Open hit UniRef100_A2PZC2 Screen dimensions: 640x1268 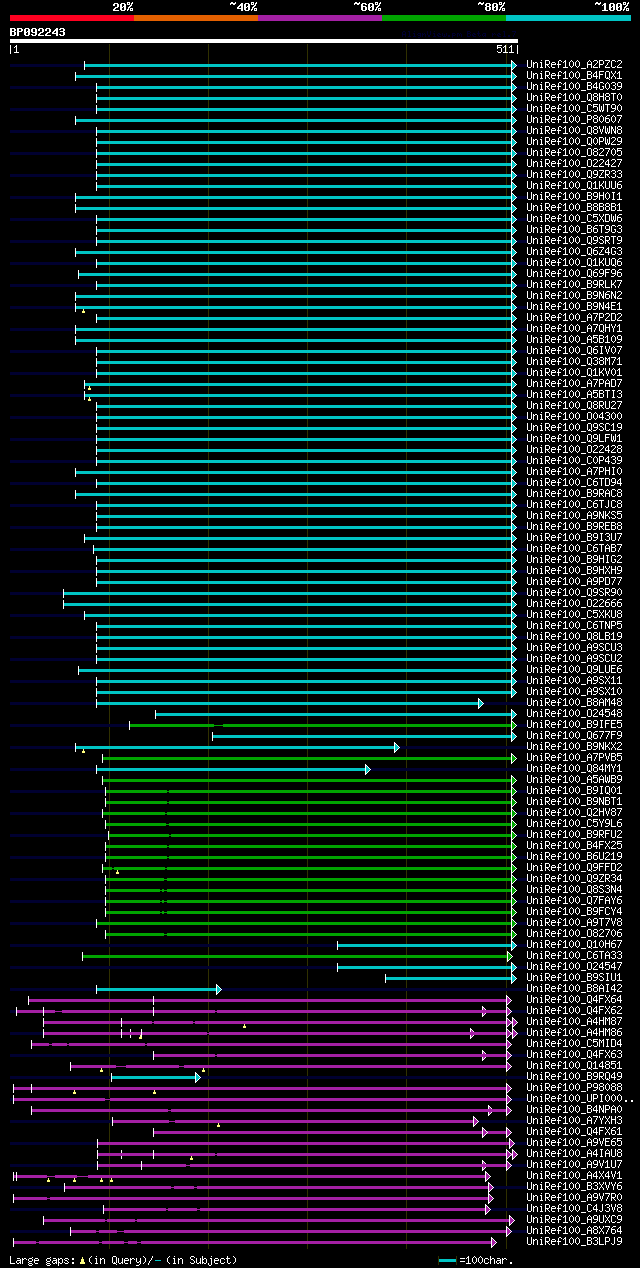coord(574,64)
